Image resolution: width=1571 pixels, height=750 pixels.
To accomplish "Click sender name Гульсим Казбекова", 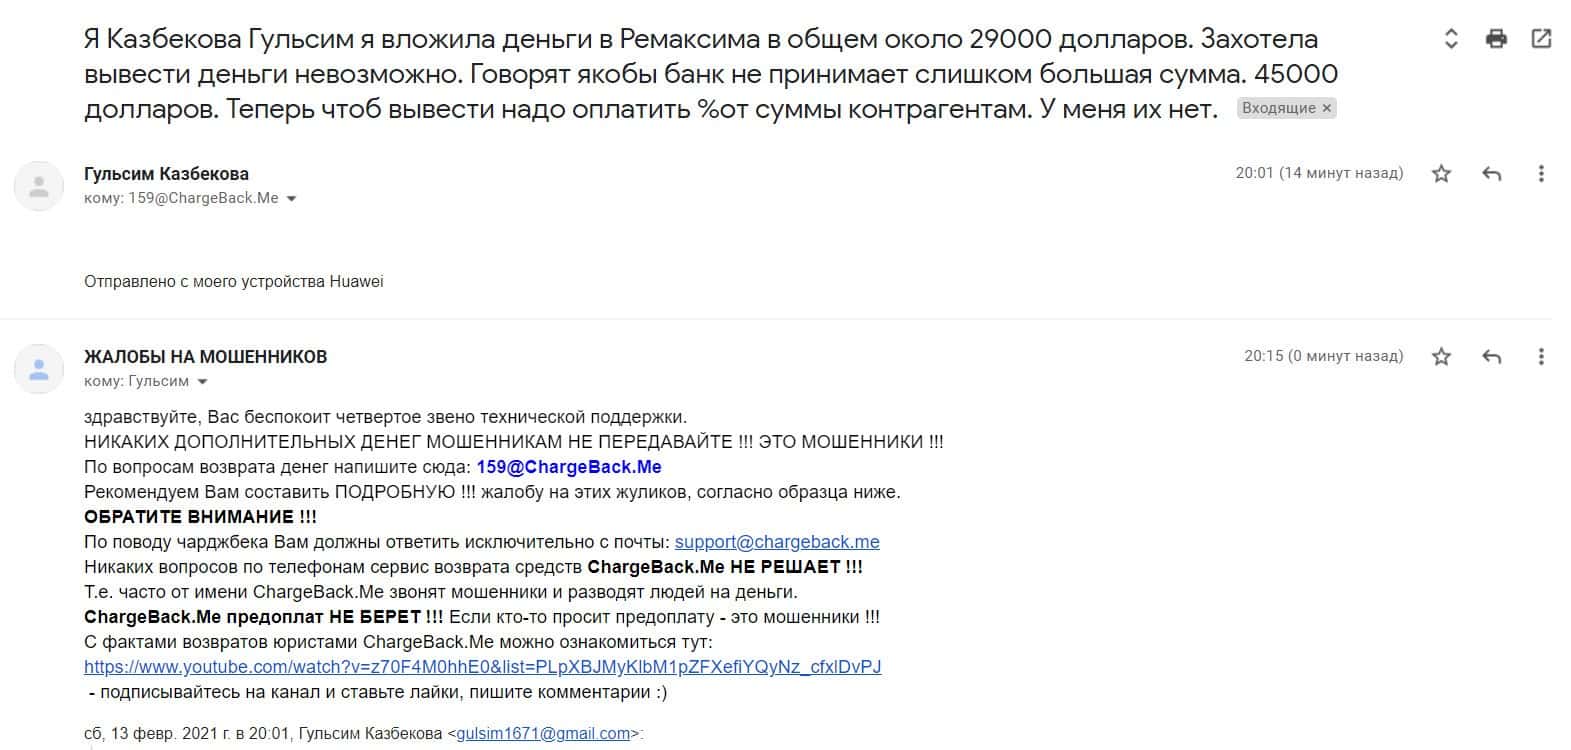I will tap(166, 174).
